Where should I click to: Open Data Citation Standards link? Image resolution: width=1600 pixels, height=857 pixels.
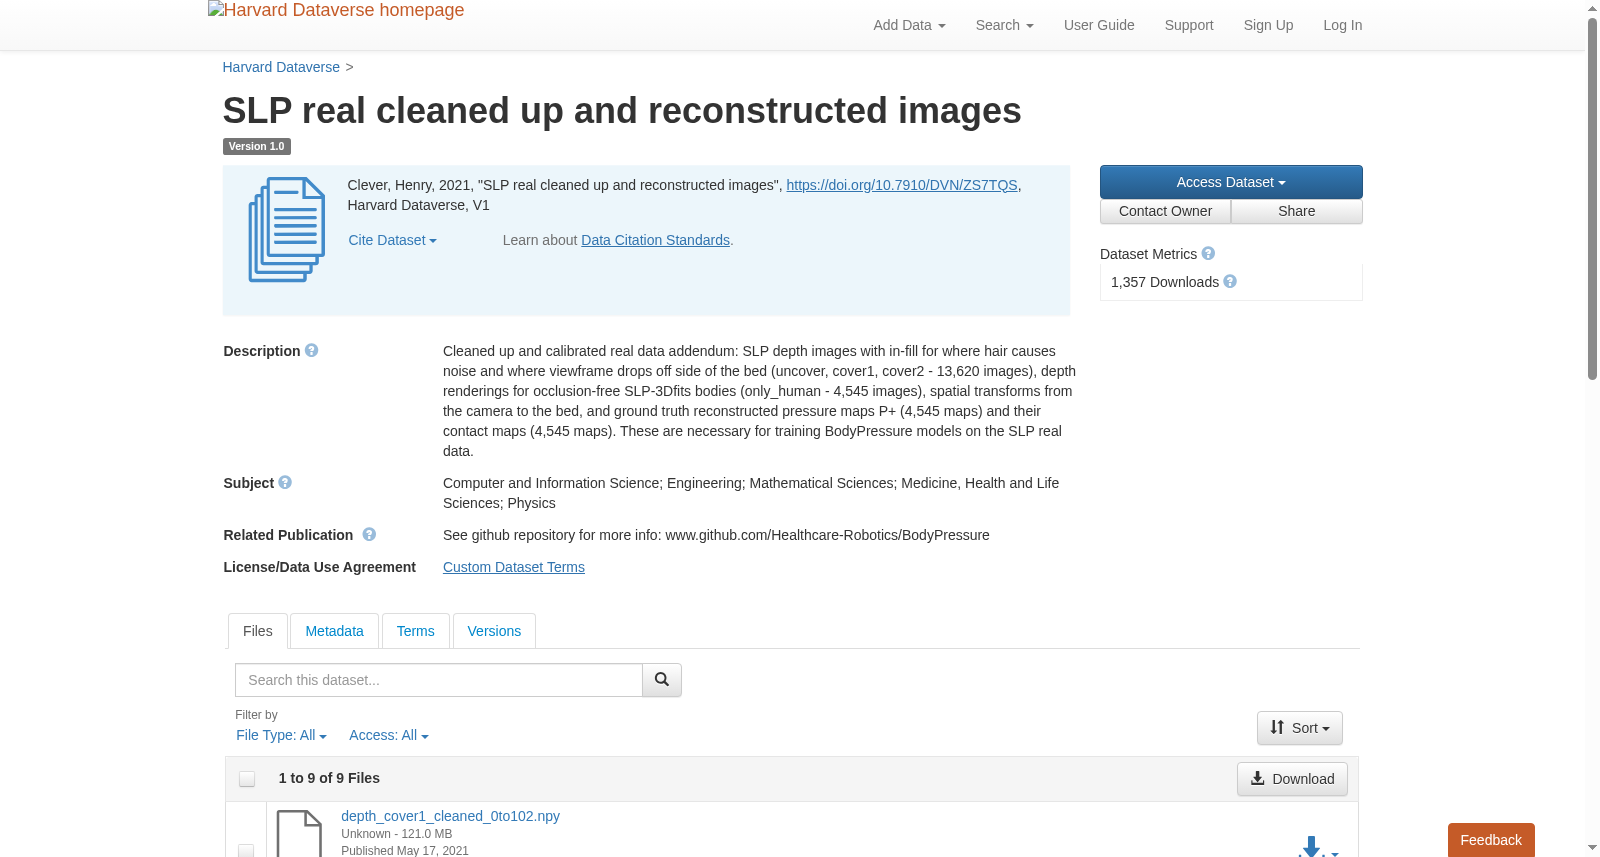pyautogui.click(x=655, y=240)
